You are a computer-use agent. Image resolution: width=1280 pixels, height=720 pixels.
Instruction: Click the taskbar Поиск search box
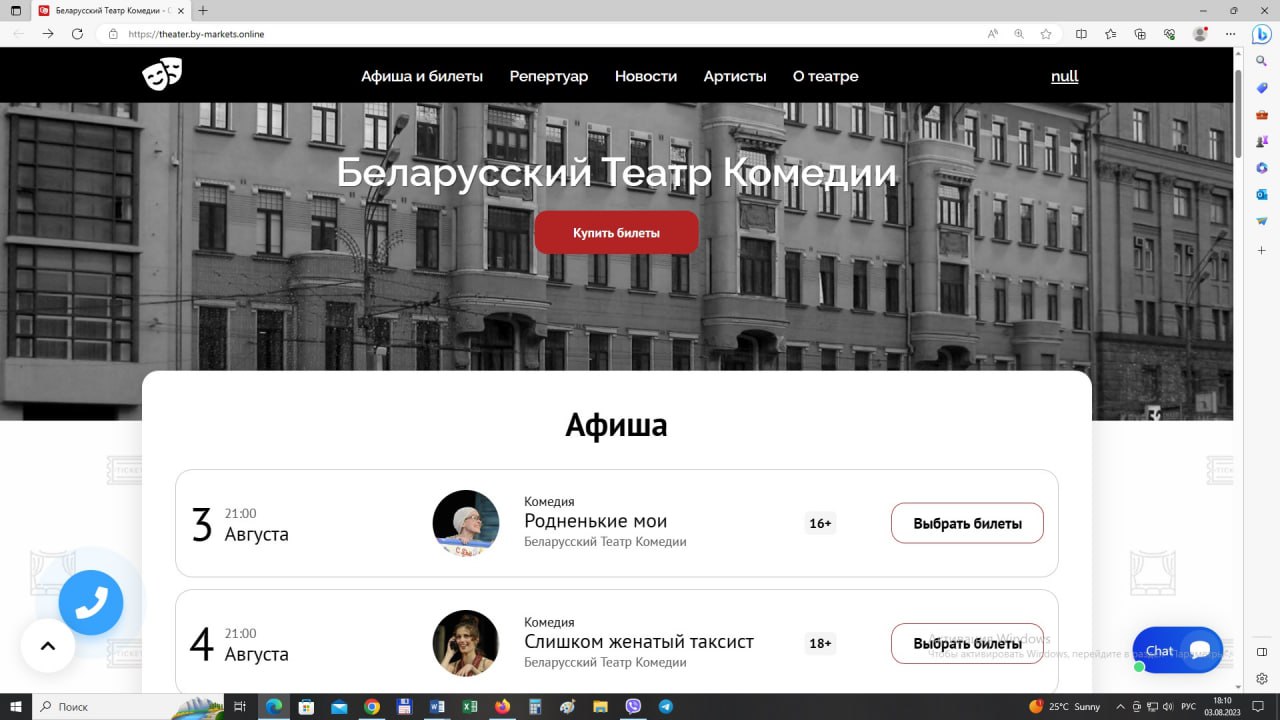(x=127, y=707)
